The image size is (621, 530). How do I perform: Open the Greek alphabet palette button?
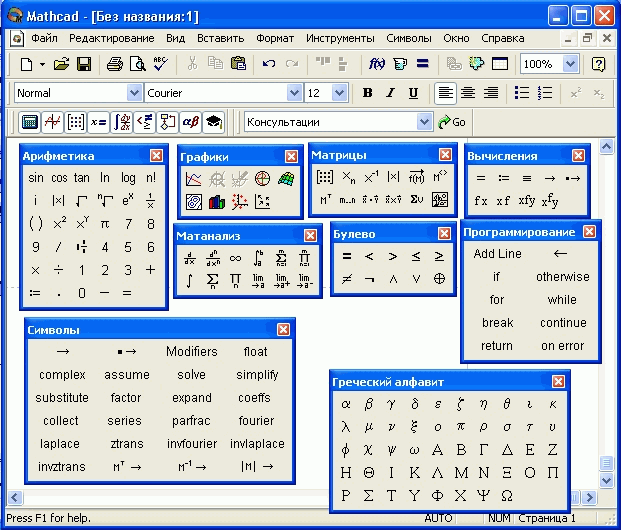pyautogui.click(x=190, y=122)
